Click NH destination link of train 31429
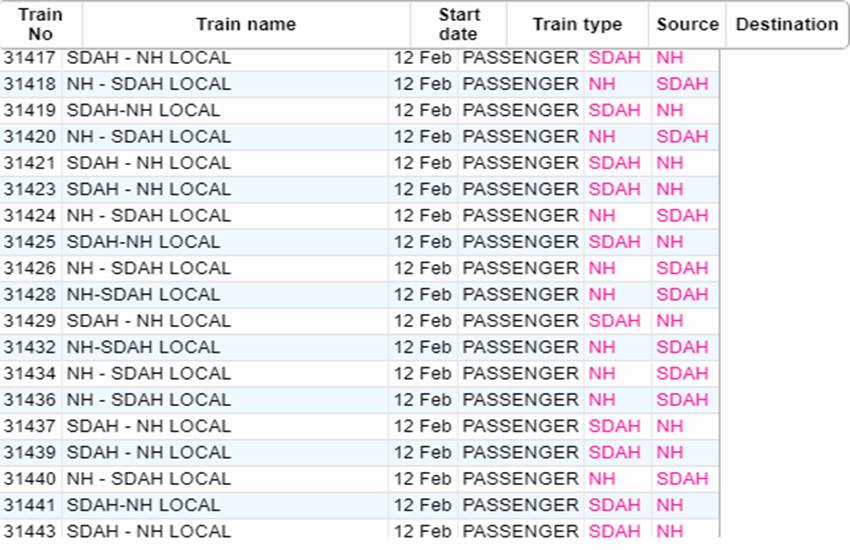 click(670, 321)
